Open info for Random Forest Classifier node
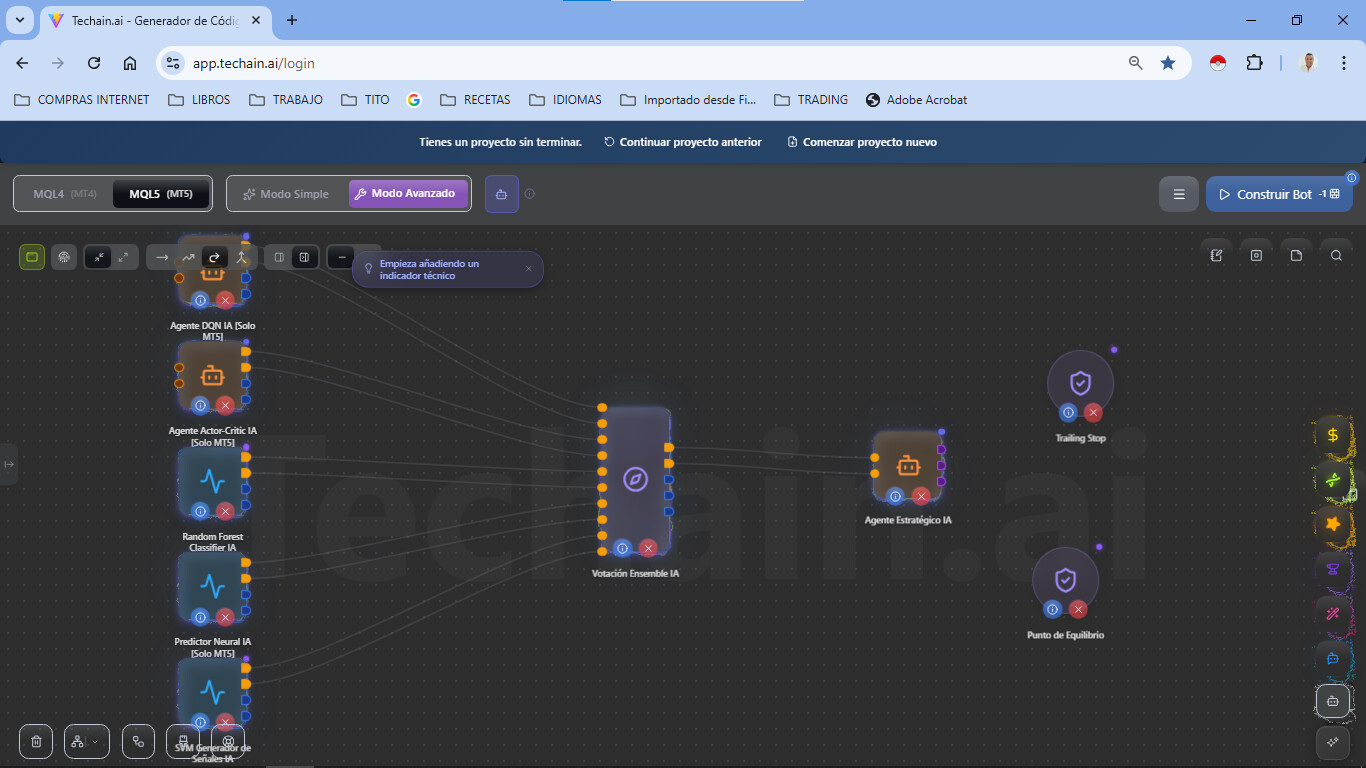The image size is (1366, 768). click(200, 511)
